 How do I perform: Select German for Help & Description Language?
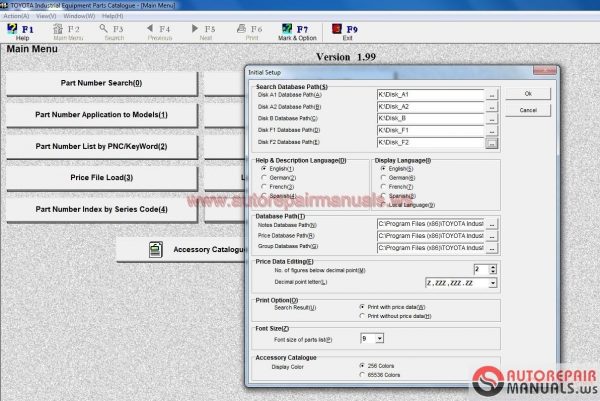click(x=264, y=178)
